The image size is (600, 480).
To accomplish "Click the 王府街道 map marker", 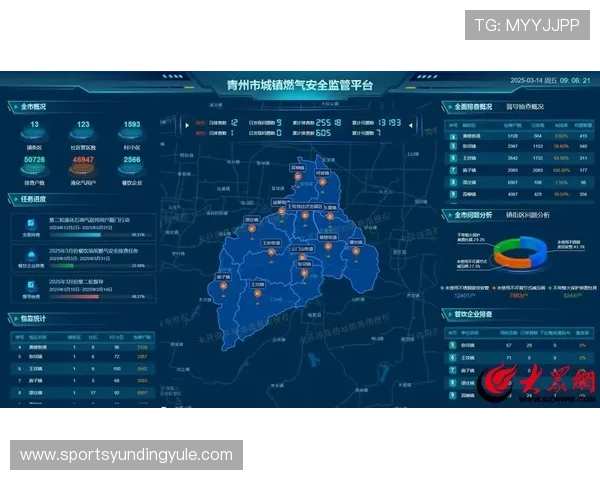I will click(x=271, y=252).
